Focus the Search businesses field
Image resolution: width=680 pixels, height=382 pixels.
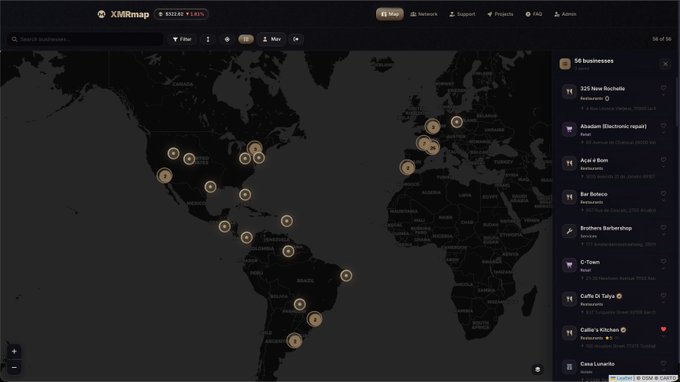(85, 39)
